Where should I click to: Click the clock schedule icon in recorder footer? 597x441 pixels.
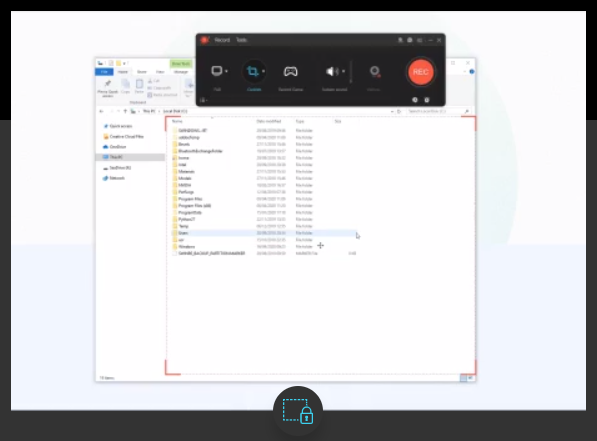415,100
